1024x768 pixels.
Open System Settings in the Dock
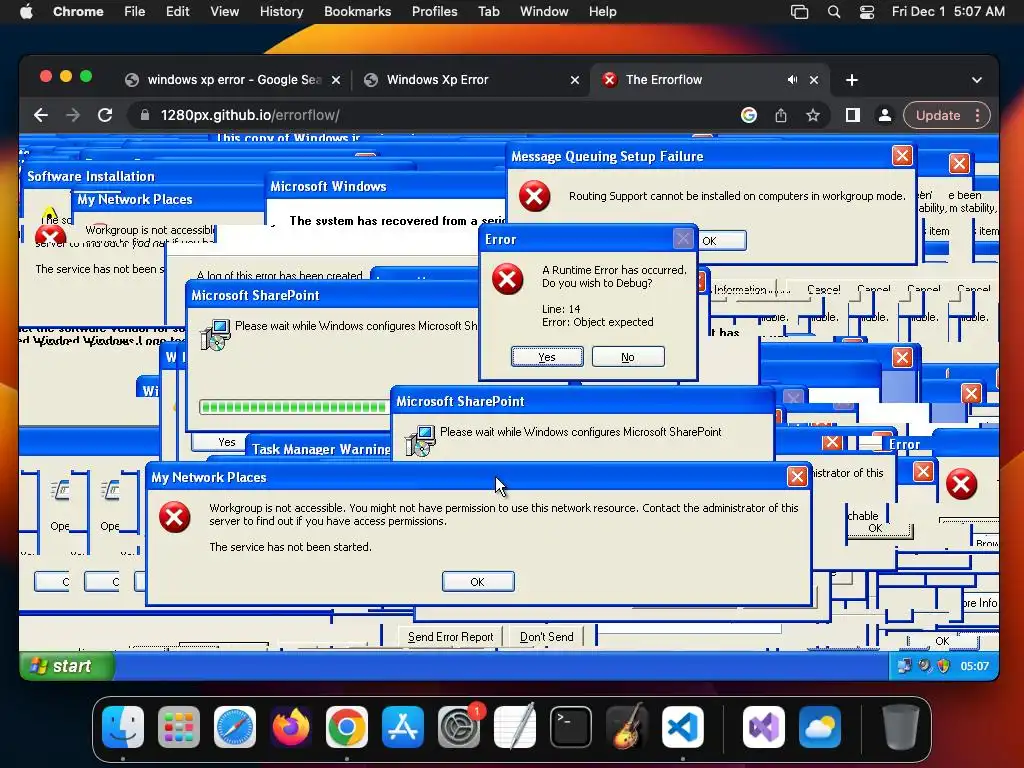point(458,727)
